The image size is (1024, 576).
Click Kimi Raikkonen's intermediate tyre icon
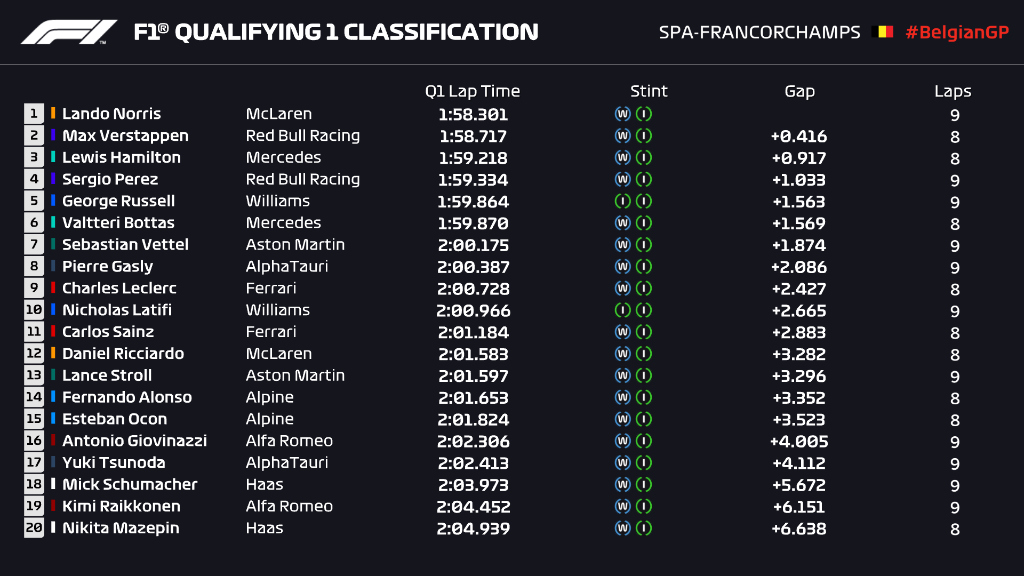coord(644,506)
